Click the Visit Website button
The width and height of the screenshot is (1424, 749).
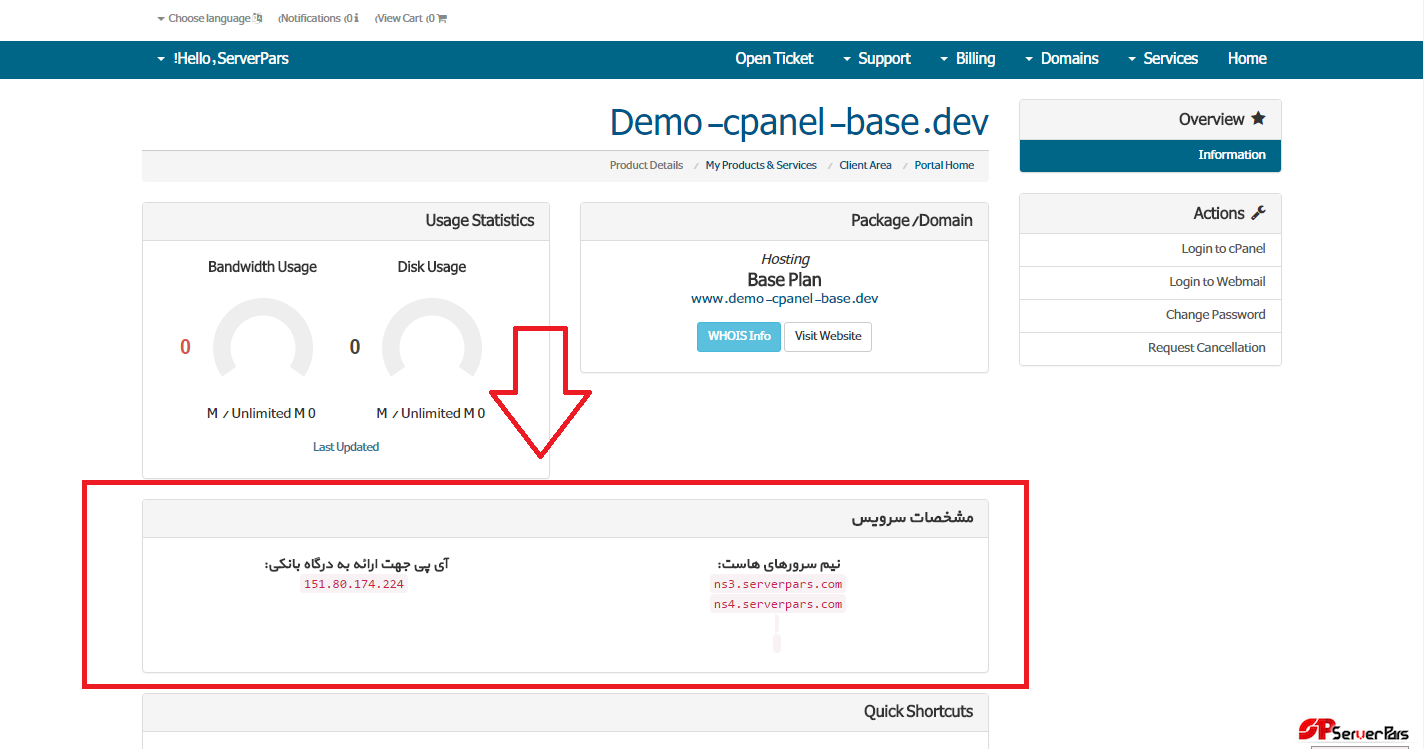coord(828,336)
